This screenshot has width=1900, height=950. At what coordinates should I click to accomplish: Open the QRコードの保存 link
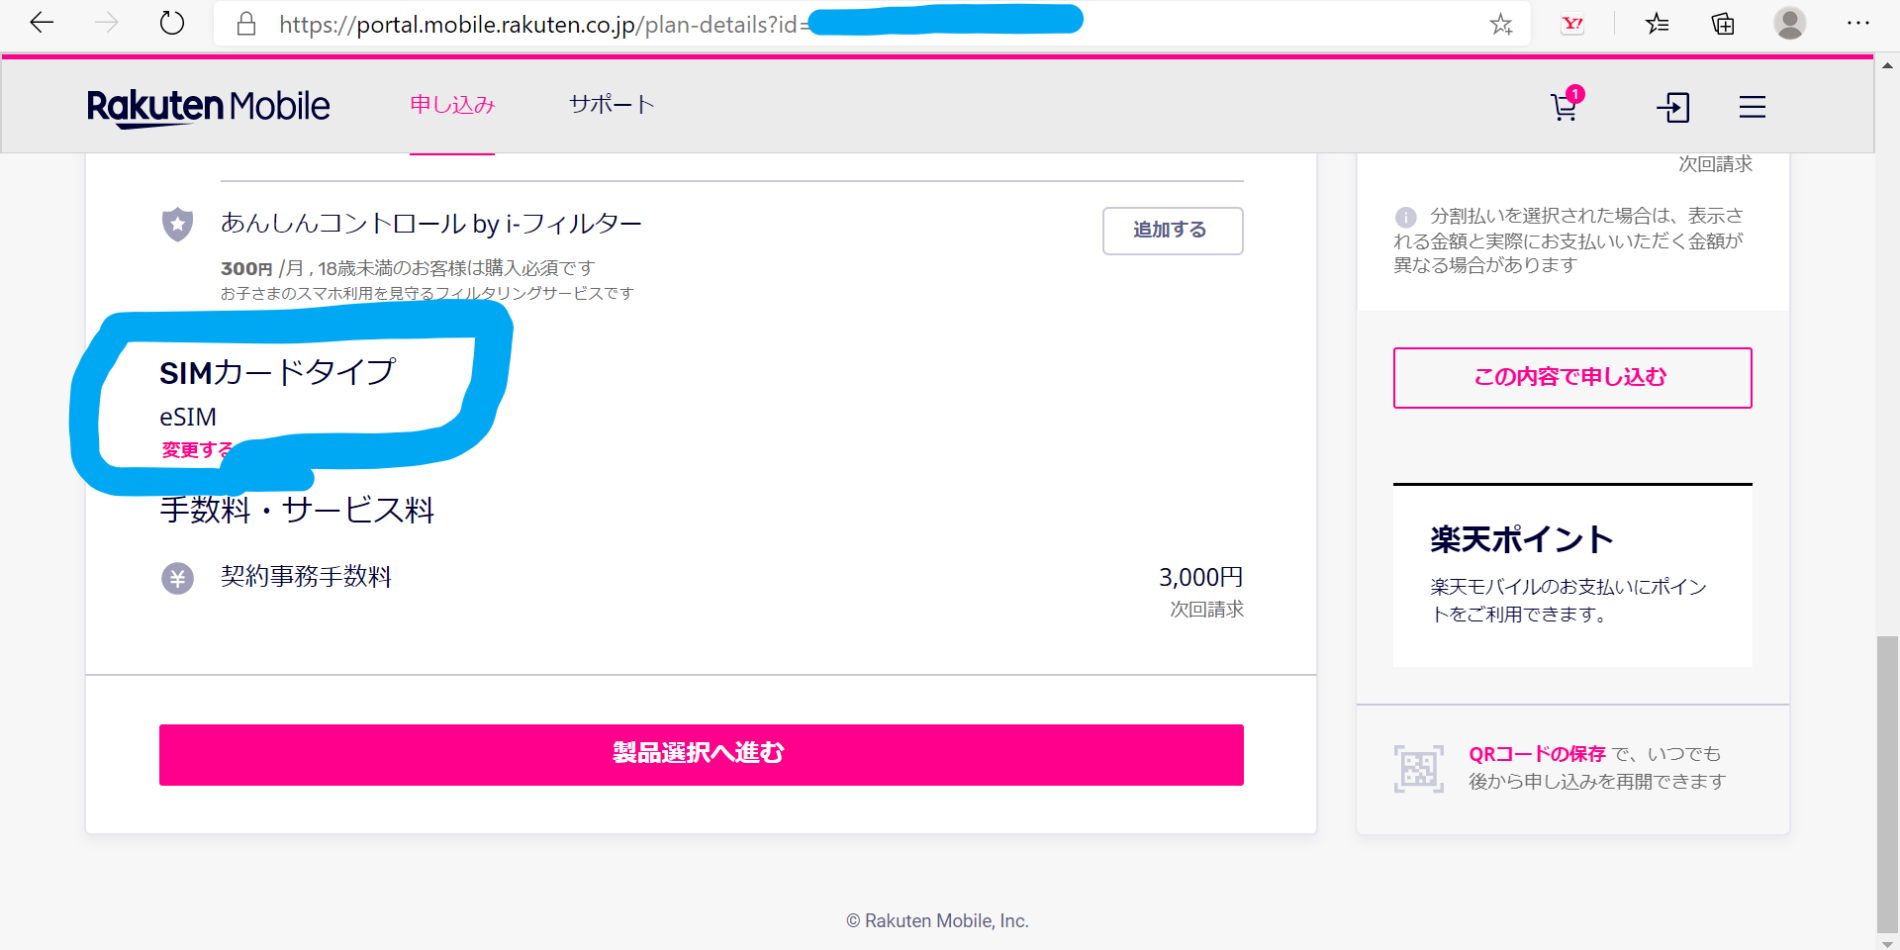(1536, 754)
